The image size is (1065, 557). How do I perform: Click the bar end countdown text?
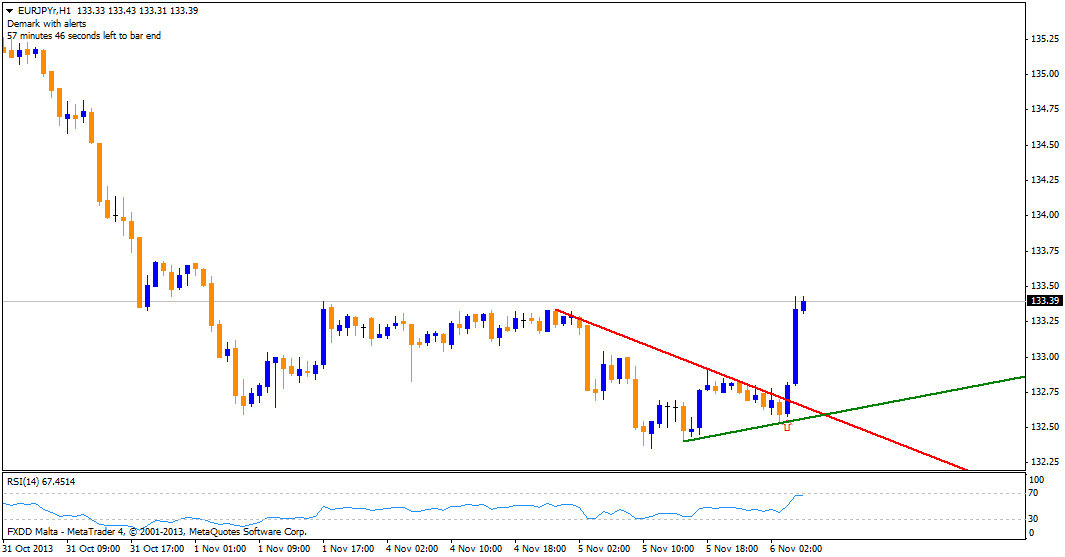pyautogui.click(x=84, y=35)
